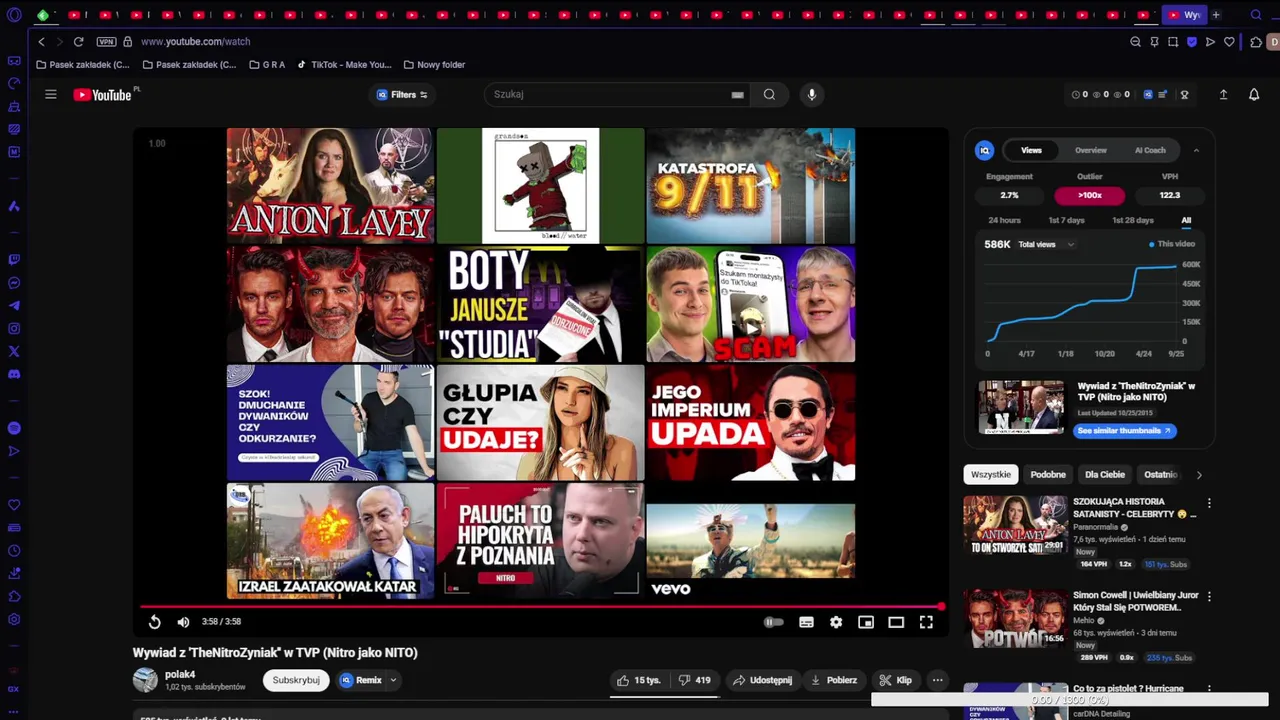
Task: Select the 1st 7 days range
Action: [x=1066, y=220]
